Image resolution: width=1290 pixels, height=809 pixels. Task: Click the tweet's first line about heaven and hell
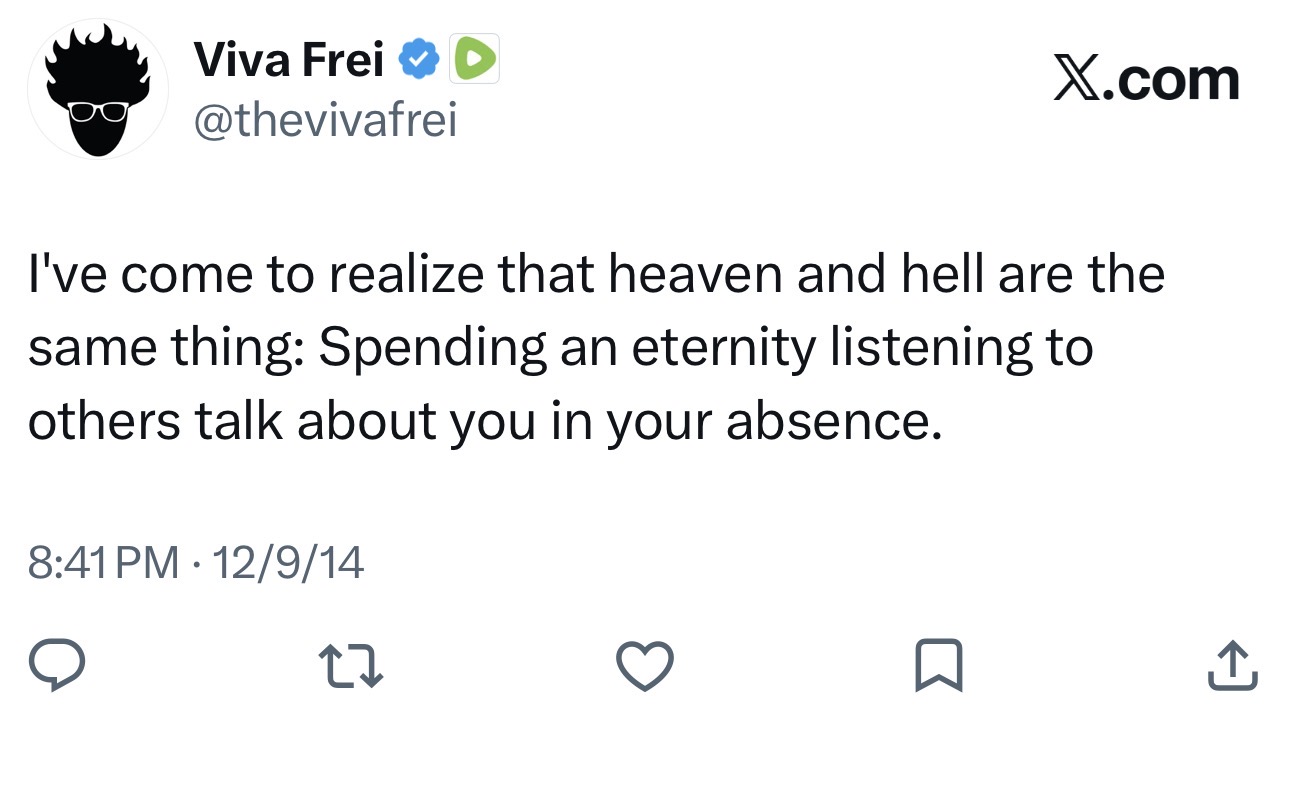click(x=596, y=272)
